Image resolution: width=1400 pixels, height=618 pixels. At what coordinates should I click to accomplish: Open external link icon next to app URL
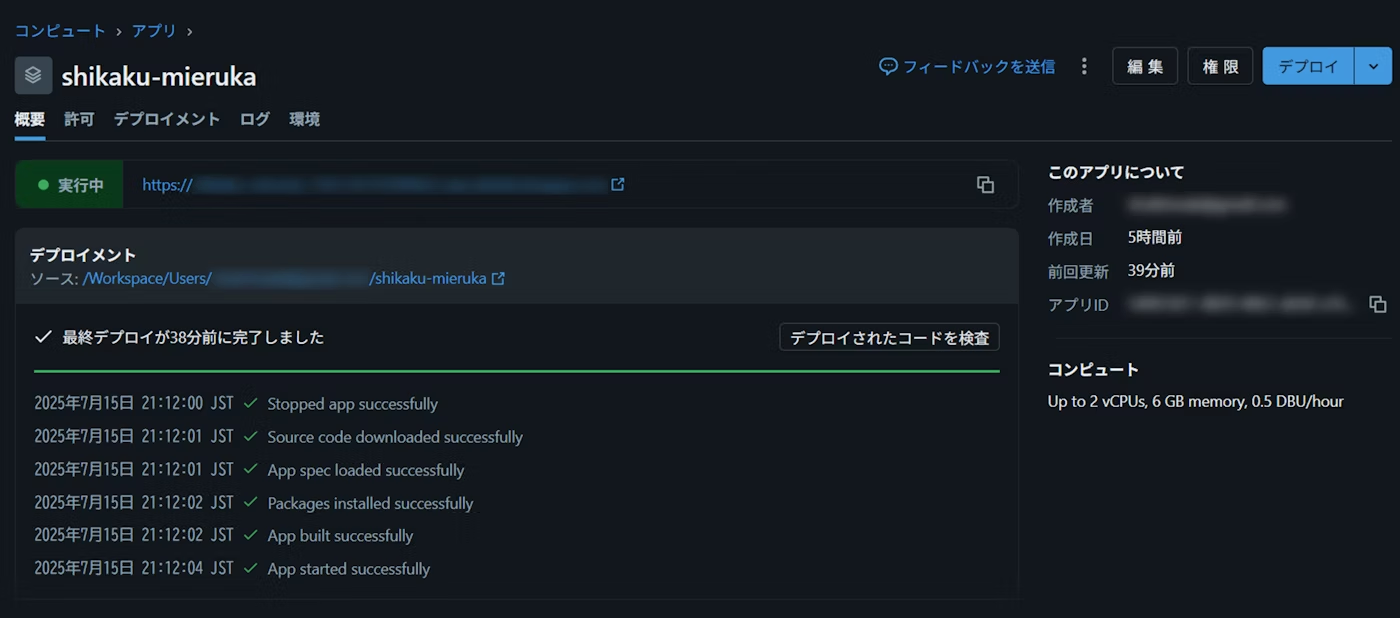[618, 184]
